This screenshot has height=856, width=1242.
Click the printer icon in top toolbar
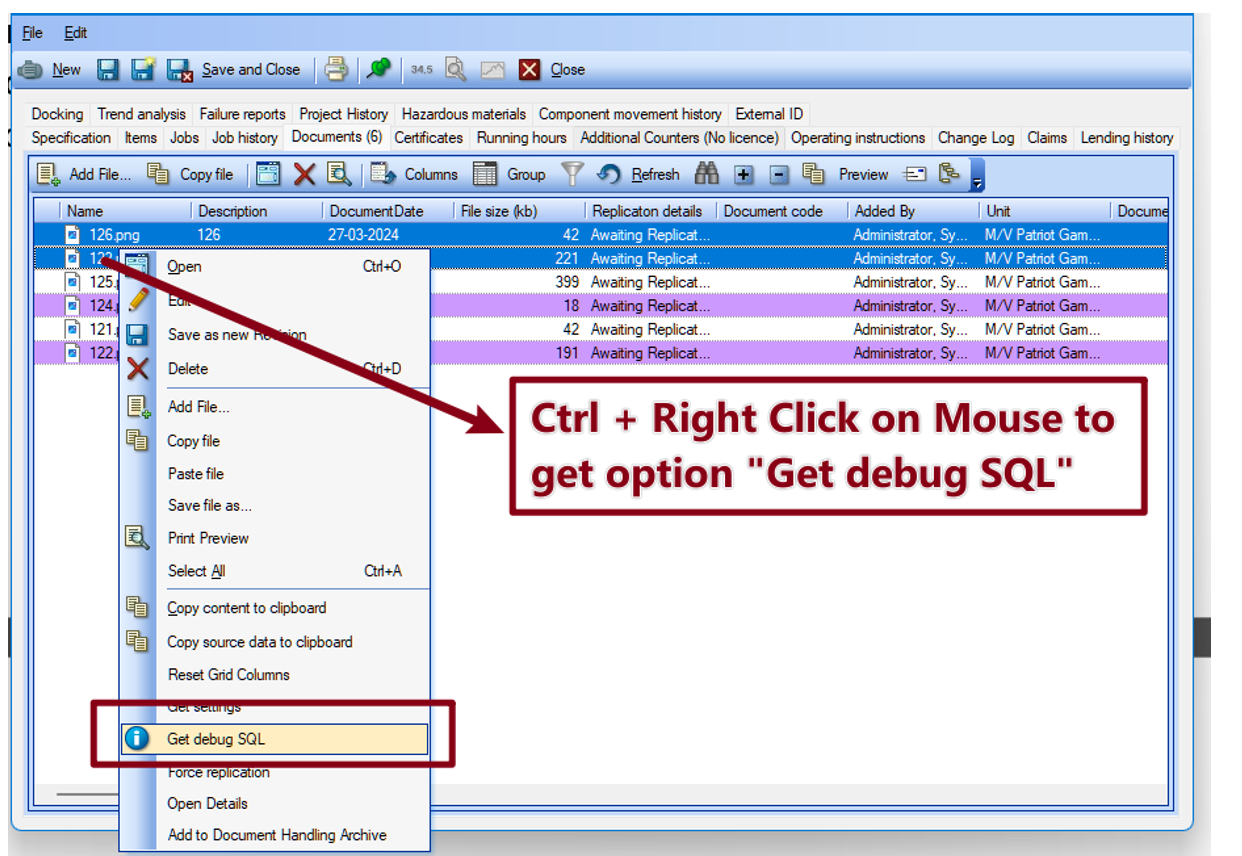336,69
